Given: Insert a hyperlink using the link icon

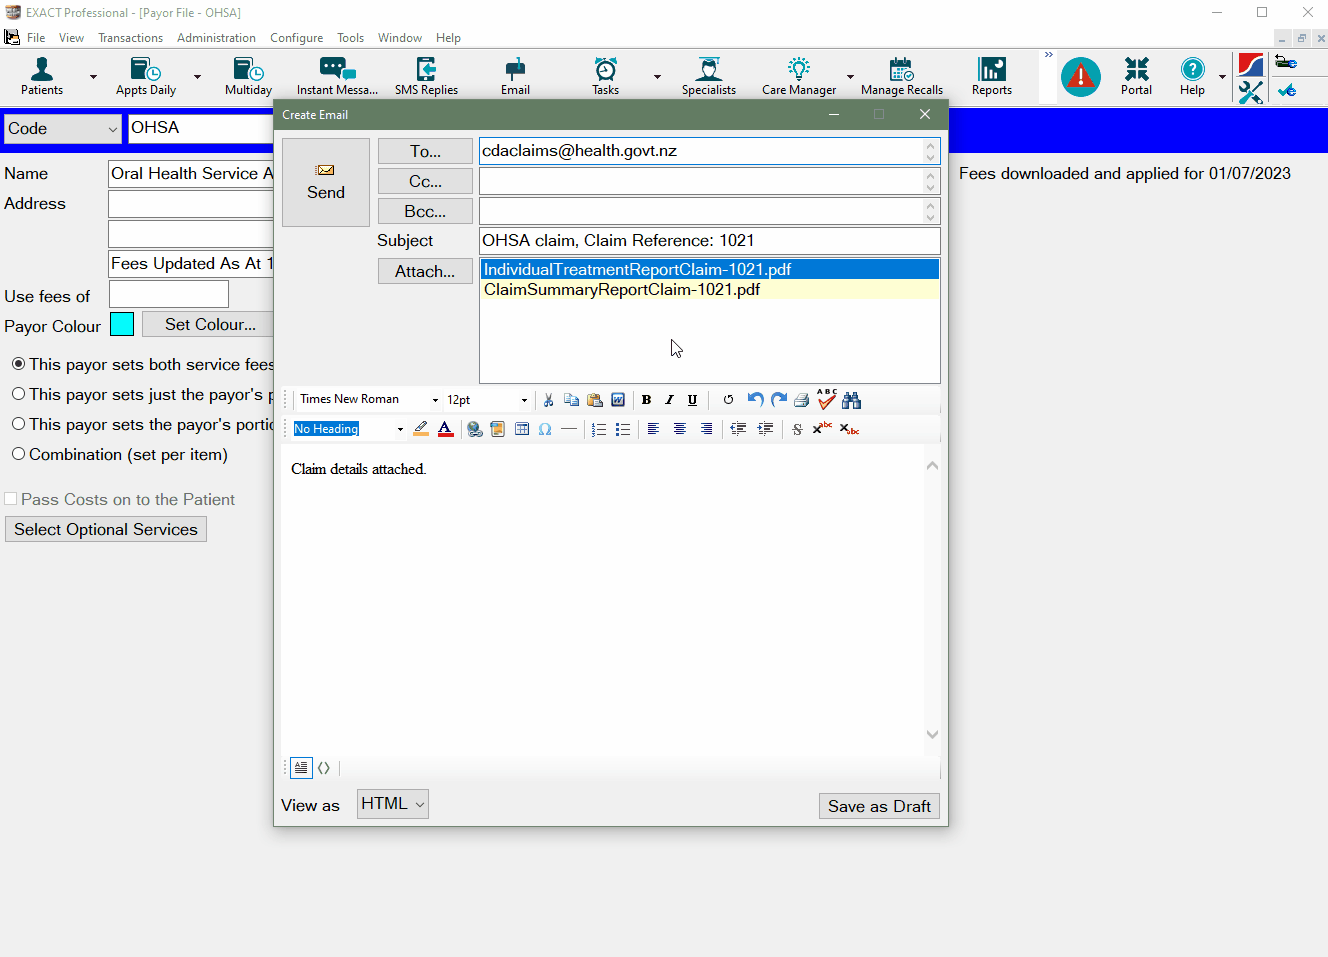Looking at the screenshot, I should click(474, 429).
